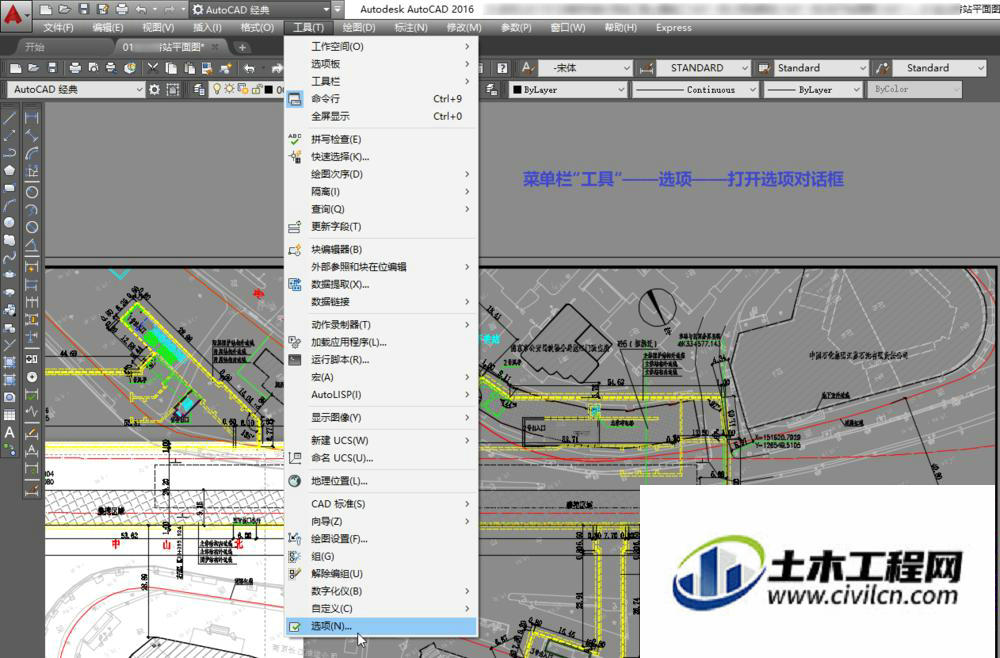The height and width of the screenshot is (658, 1000).
Task: Select the Polygon tool in draw toolbar
Action: (10, 170)
